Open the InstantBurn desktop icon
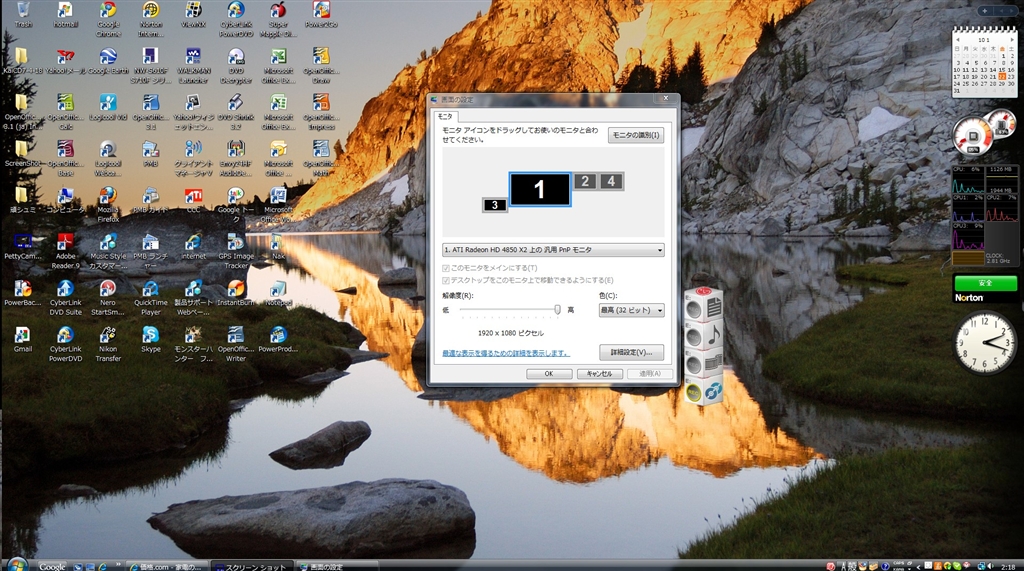The height and width of the screenshot is (571, 1024). tap(236, 293)
